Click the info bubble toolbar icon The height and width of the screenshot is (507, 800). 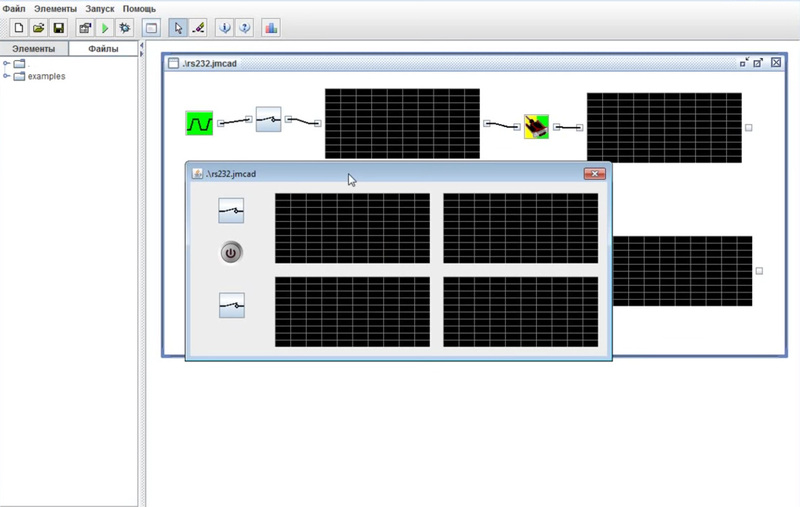pyautogui.click(x=224, y=28)
